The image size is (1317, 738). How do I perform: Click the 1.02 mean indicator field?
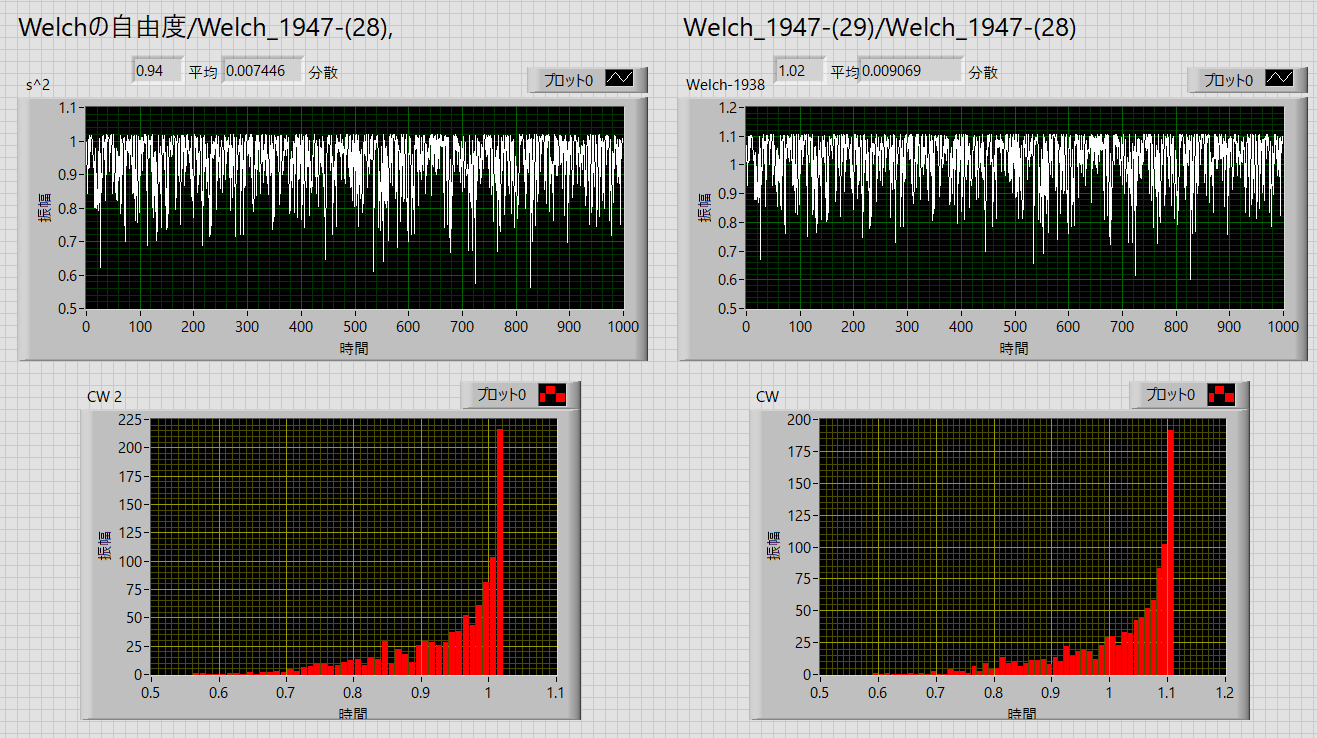pyautogui.click(x=798, y=70)
